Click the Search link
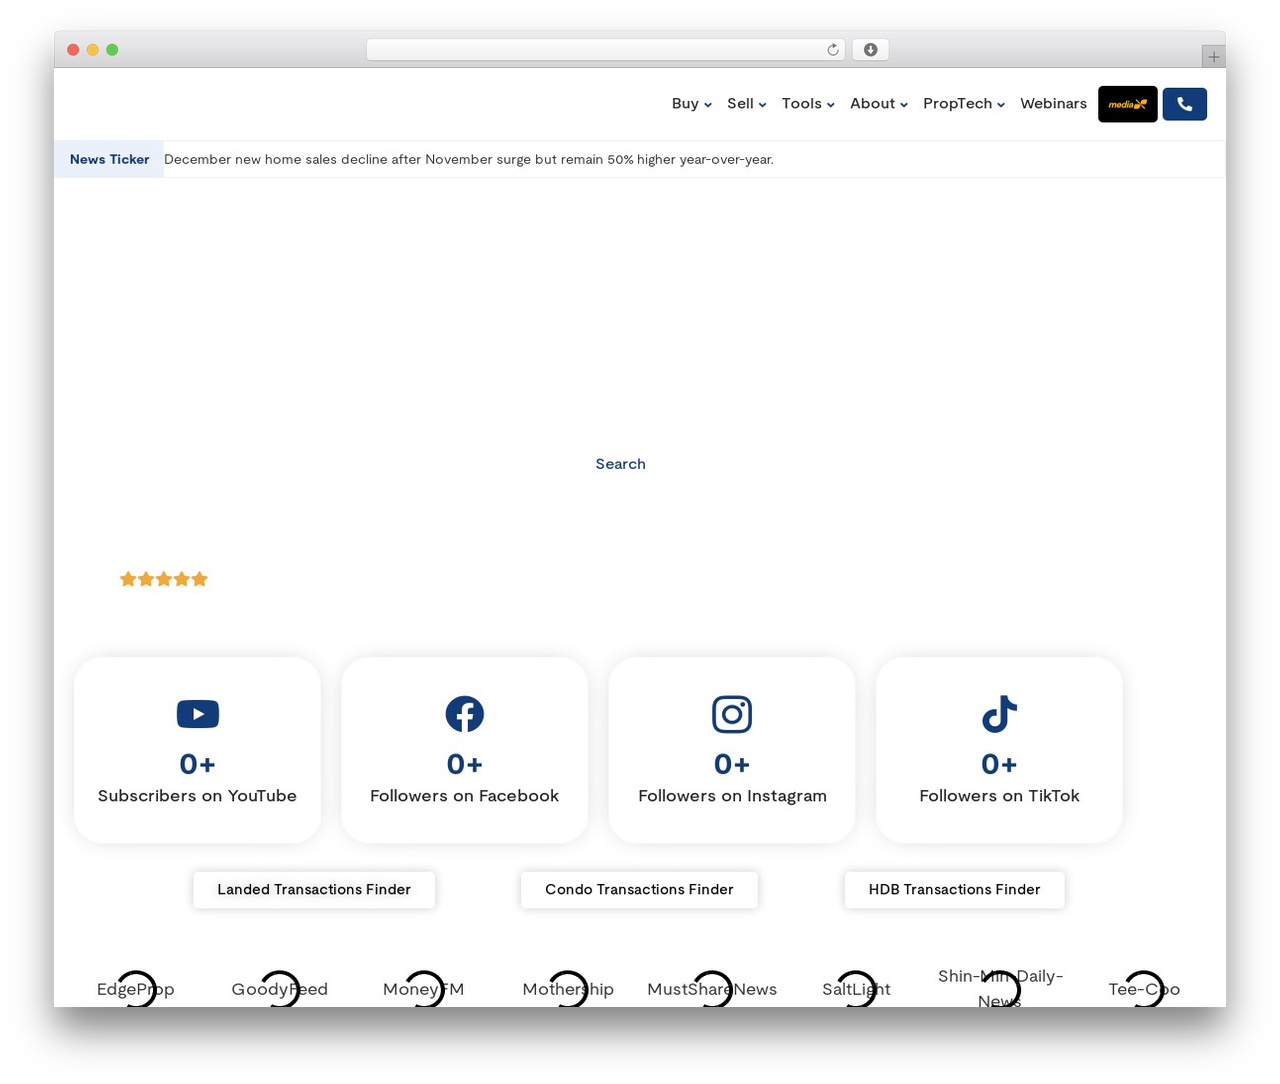 pyautogui.click(x=621, y=464)
